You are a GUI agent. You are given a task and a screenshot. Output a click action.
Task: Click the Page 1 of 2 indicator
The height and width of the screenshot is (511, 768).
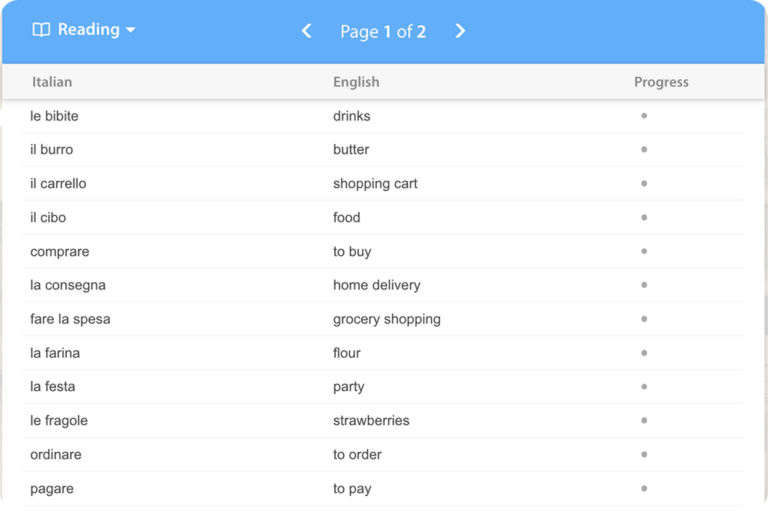tap(383, 31)
